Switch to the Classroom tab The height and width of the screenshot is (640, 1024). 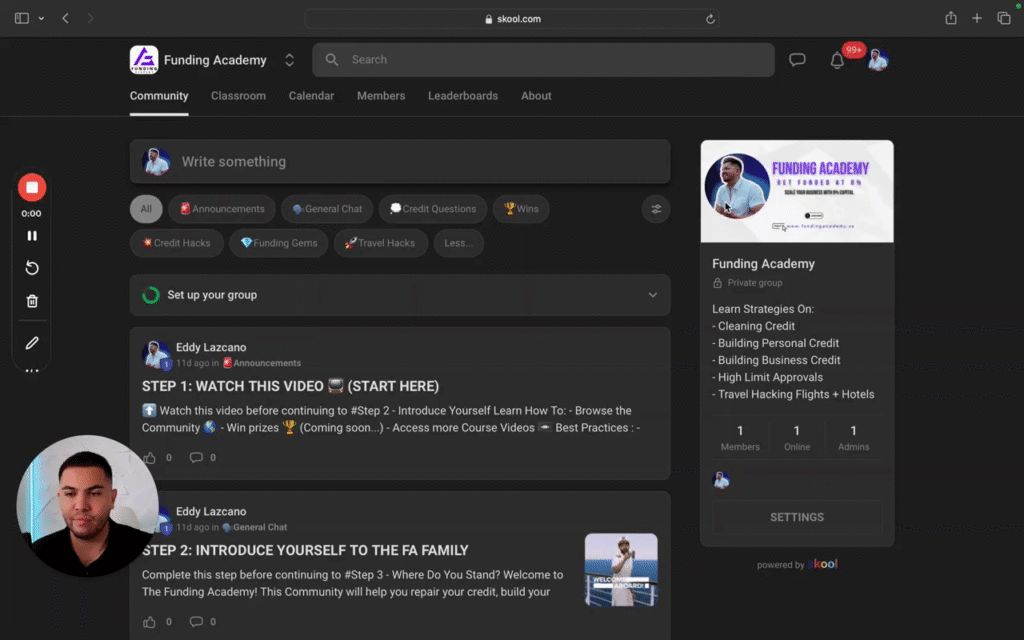[238, 96]
